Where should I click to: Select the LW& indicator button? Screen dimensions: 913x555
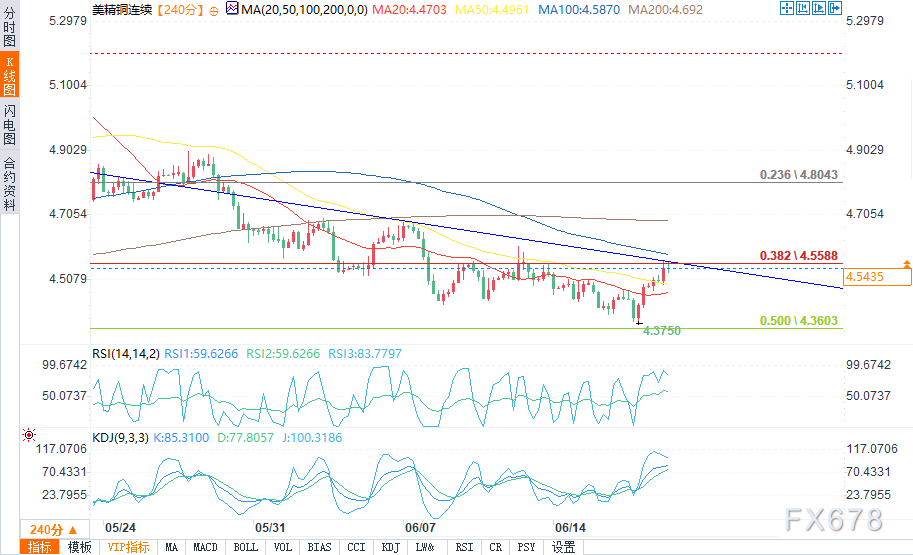click(x=425, y=547)
